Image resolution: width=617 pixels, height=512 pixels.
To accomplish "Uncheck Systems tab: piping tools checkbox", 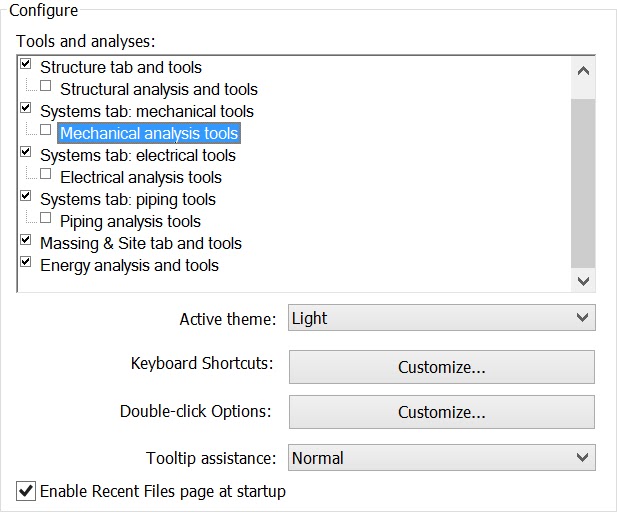I will (x=26, y=196).
